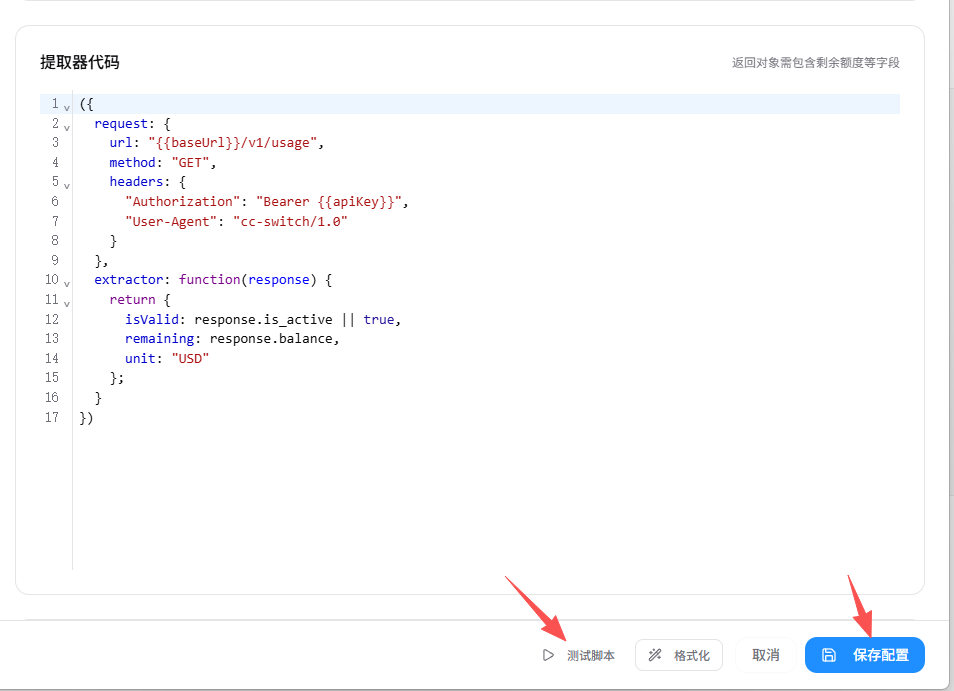Screen dimensions: 954x691
Task: Click the url "{{baseUrl}}/v1/usage" line
Action: (217, 143)
